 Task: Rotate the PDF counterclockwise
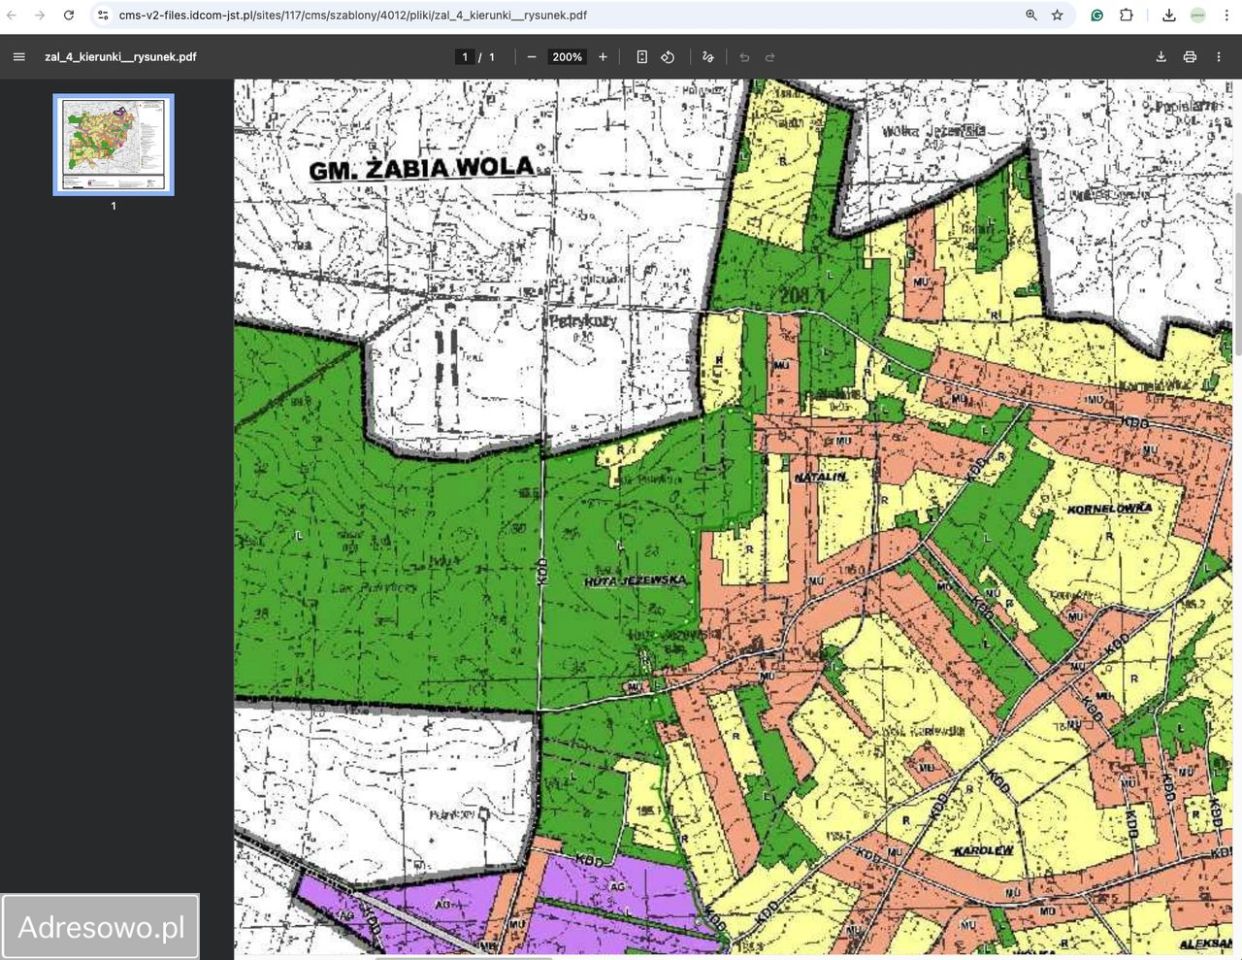point(668,57)
